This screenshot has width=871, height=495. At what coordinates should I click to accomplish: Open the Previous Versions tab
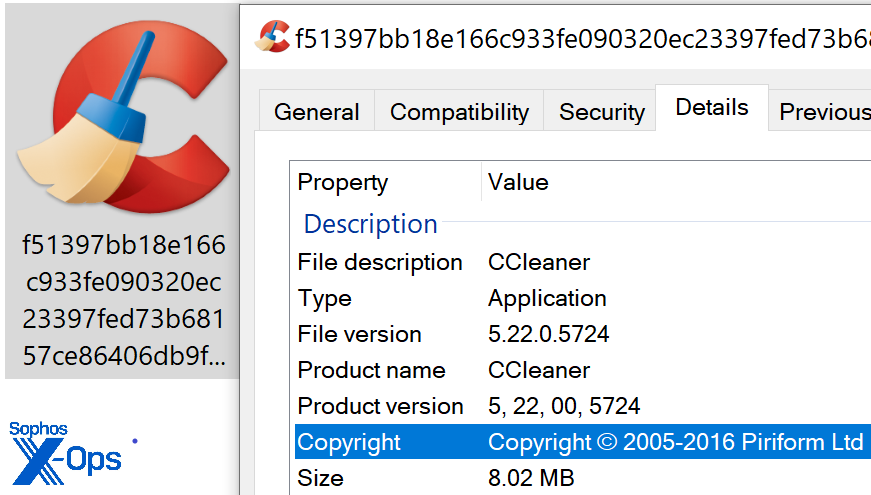click(x=824, y=112)
